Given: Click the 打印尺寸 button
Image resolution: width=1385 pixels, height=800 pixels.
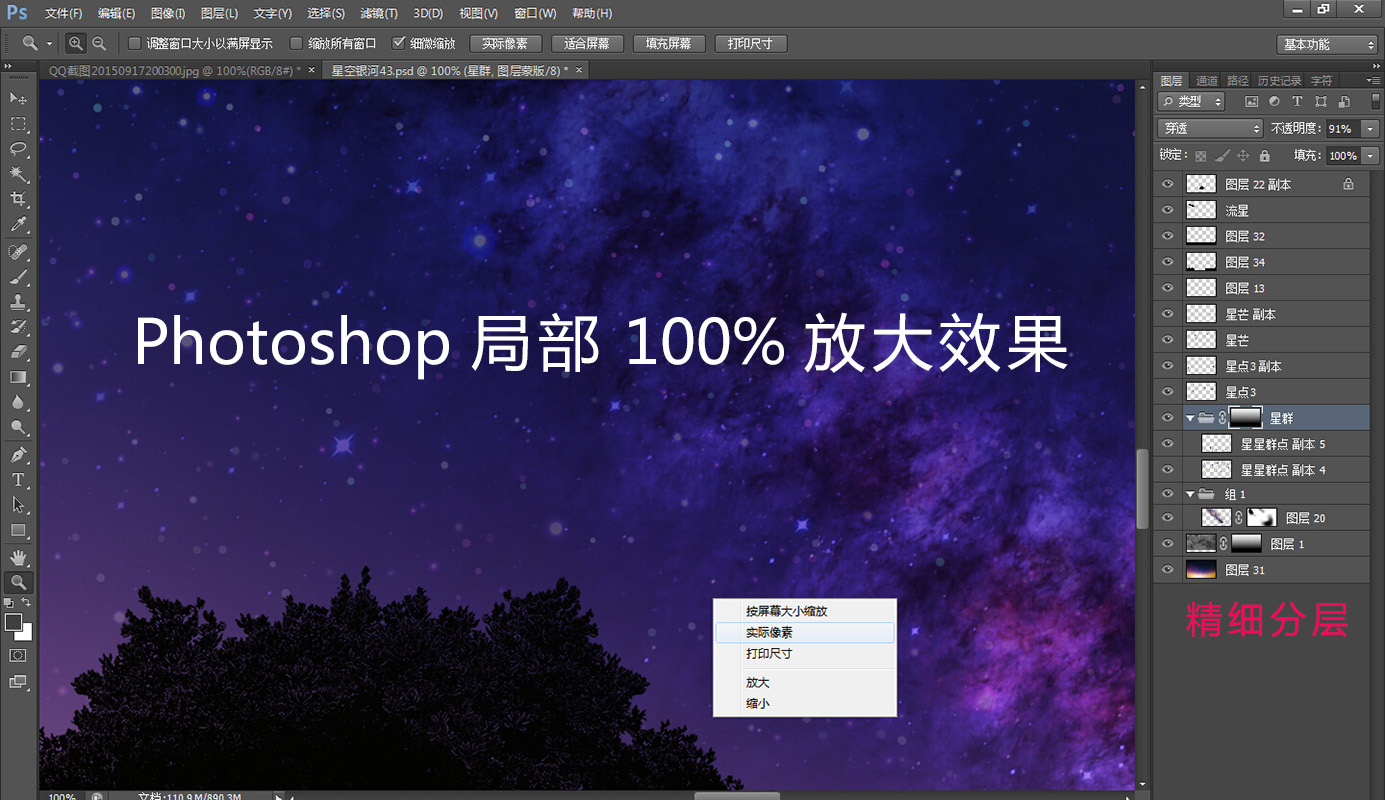Looking at the screenshot, I should tap(751, 44).
